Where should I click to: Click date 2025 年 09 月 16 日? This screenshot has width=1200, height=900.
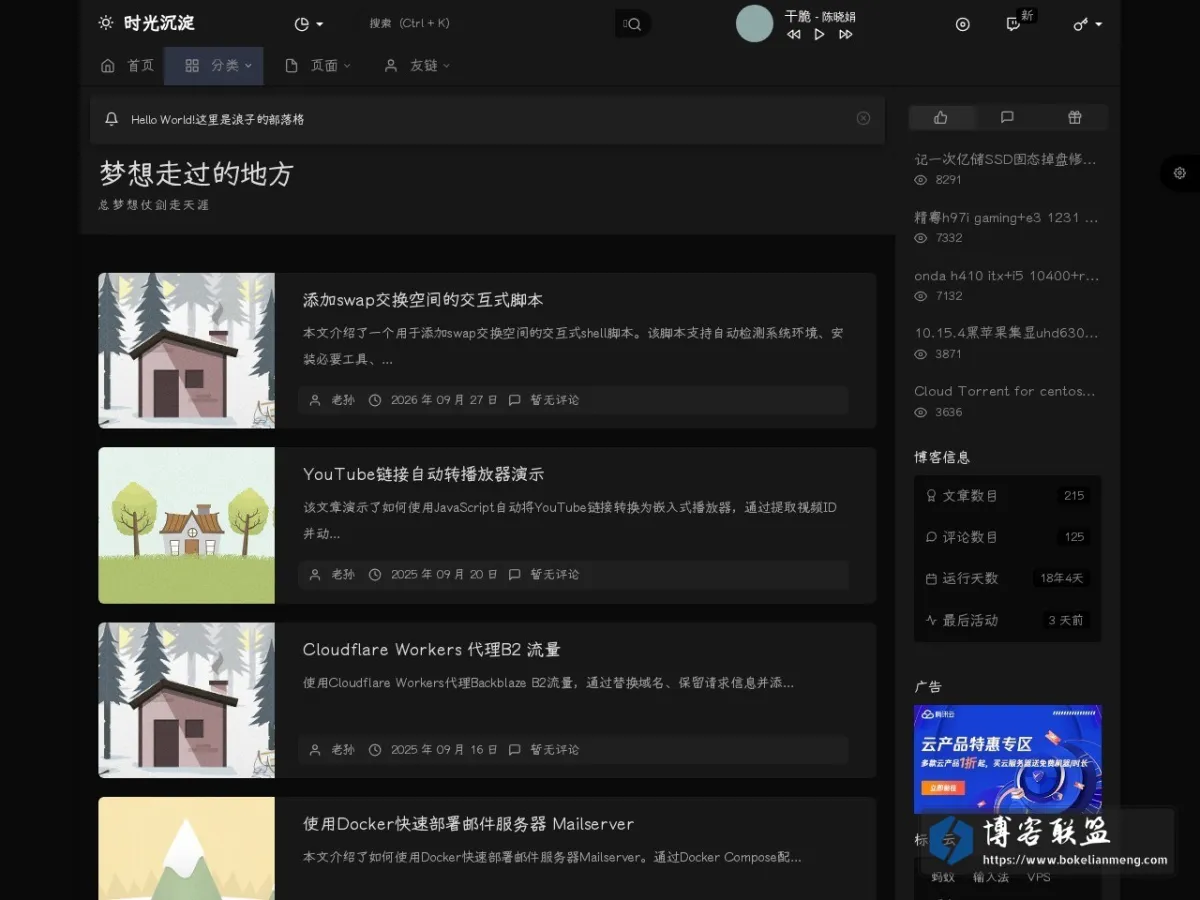pos(444,749)
